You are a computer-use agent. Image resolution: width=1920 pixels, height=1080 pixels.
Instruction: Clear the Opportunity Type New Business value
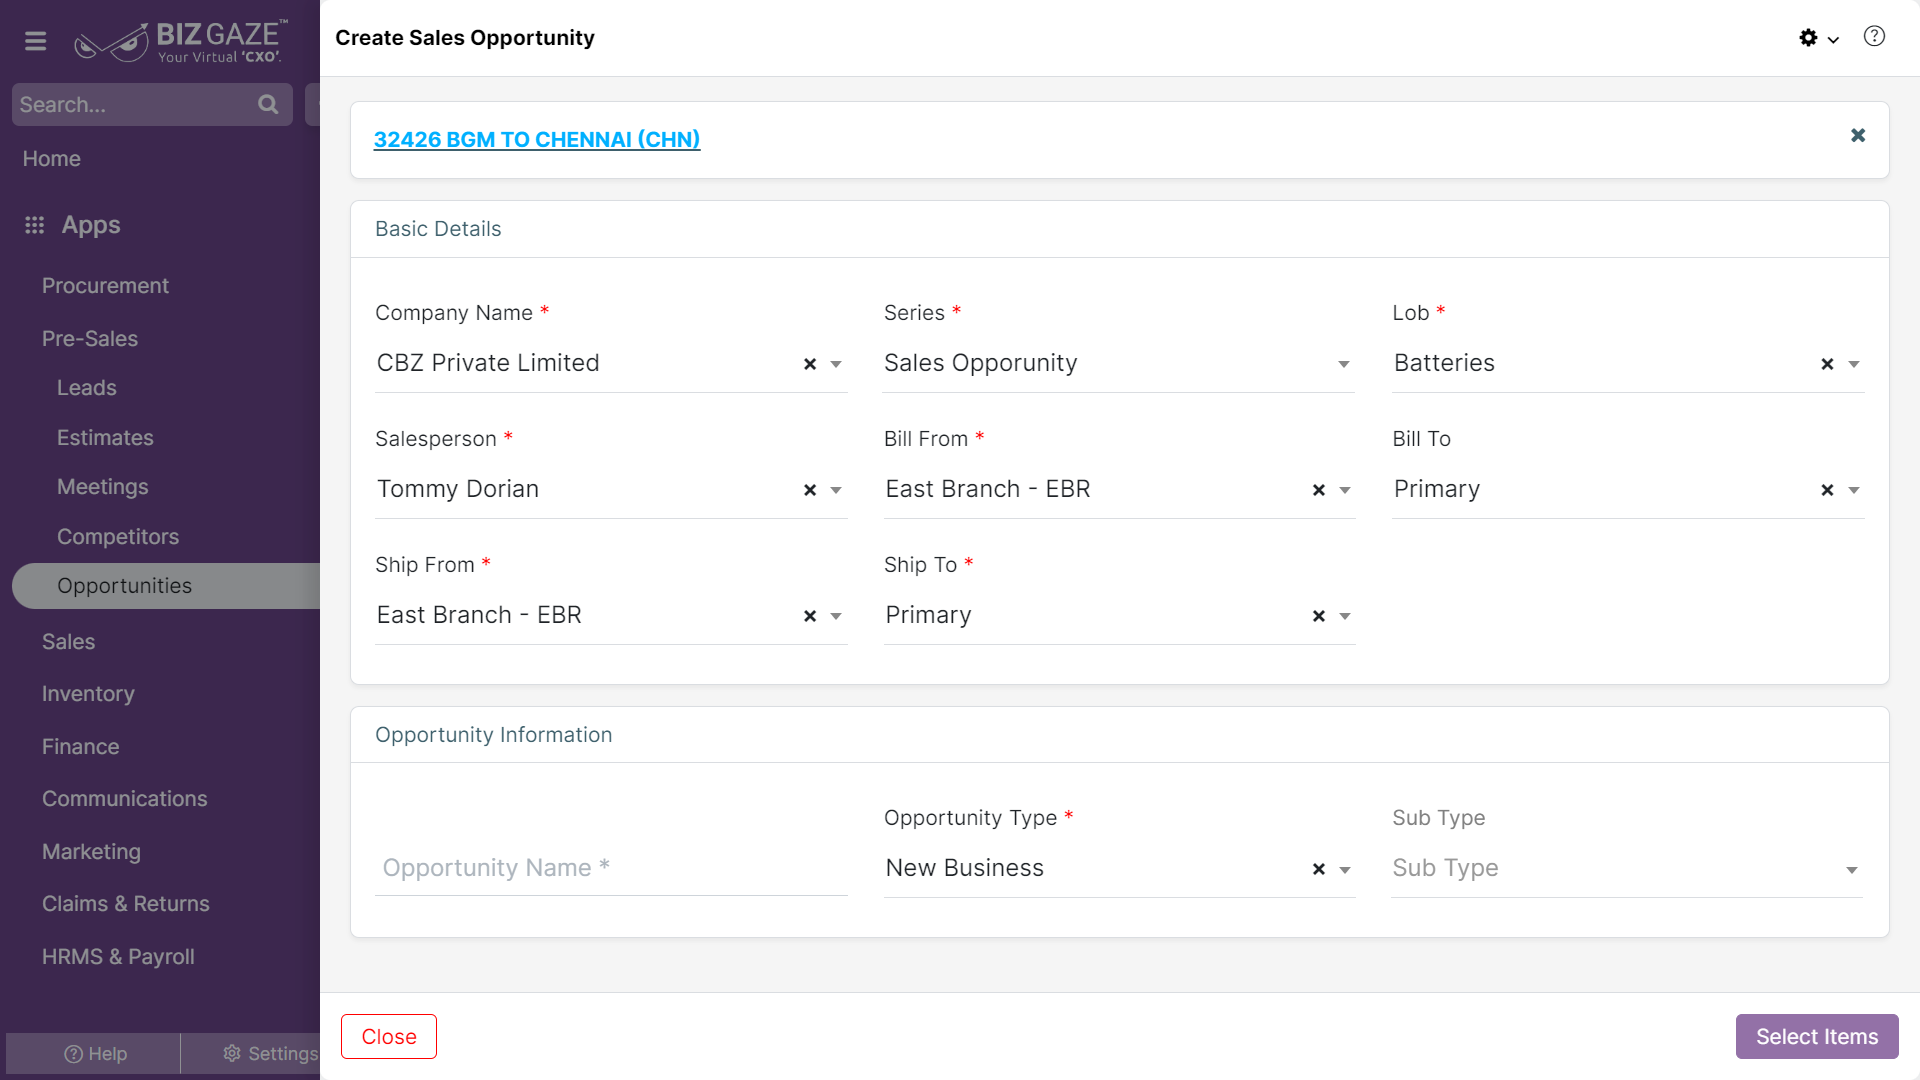click(1319, 869)
